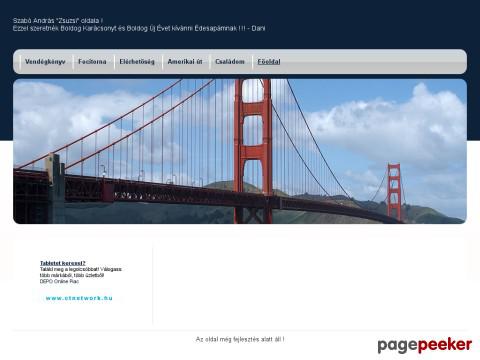Screen dimensions: 480x360
Task: Click the Golden Gate bridge banner image
Action: point(240,151)
